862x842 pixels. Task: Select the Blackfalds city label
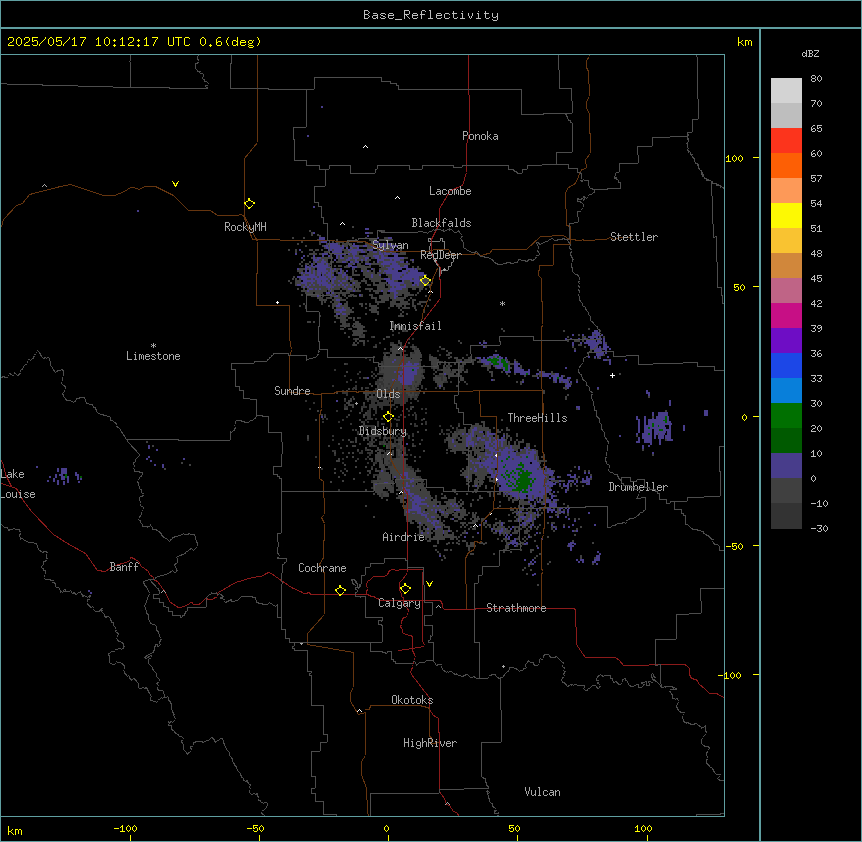441,223
